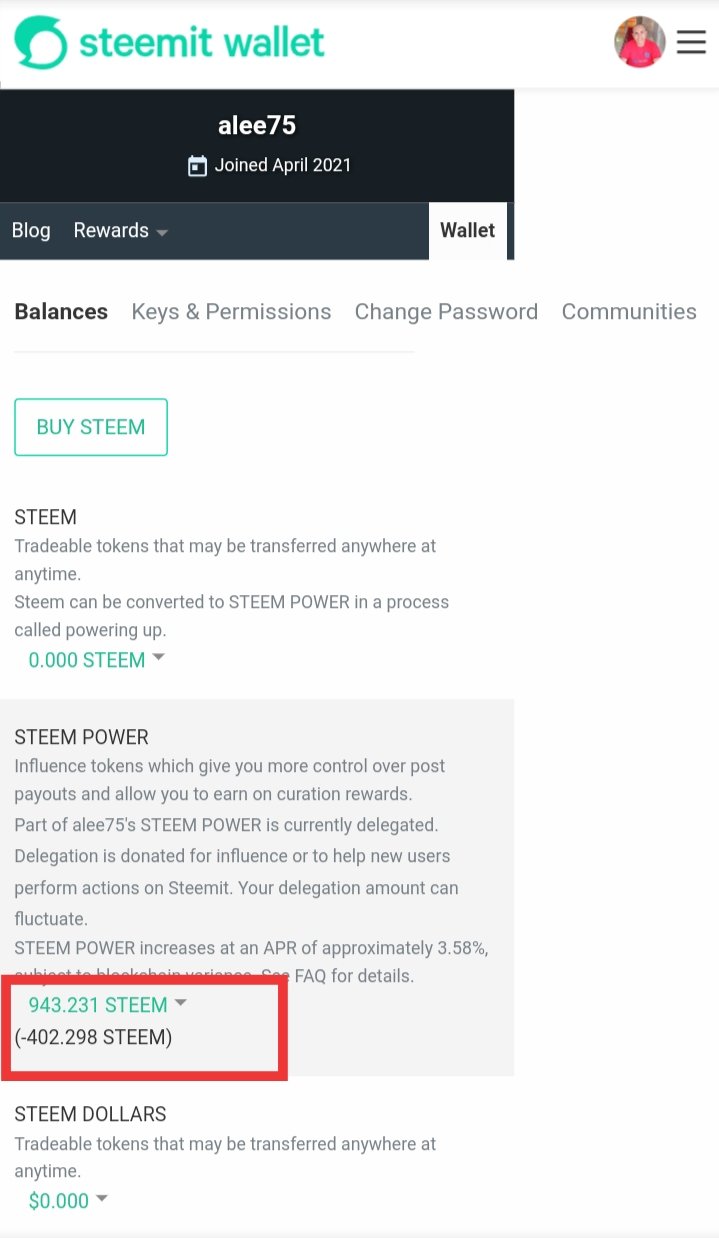Expand the Rewards dropdown
The image size is (719, 1238).
(121, 231)
